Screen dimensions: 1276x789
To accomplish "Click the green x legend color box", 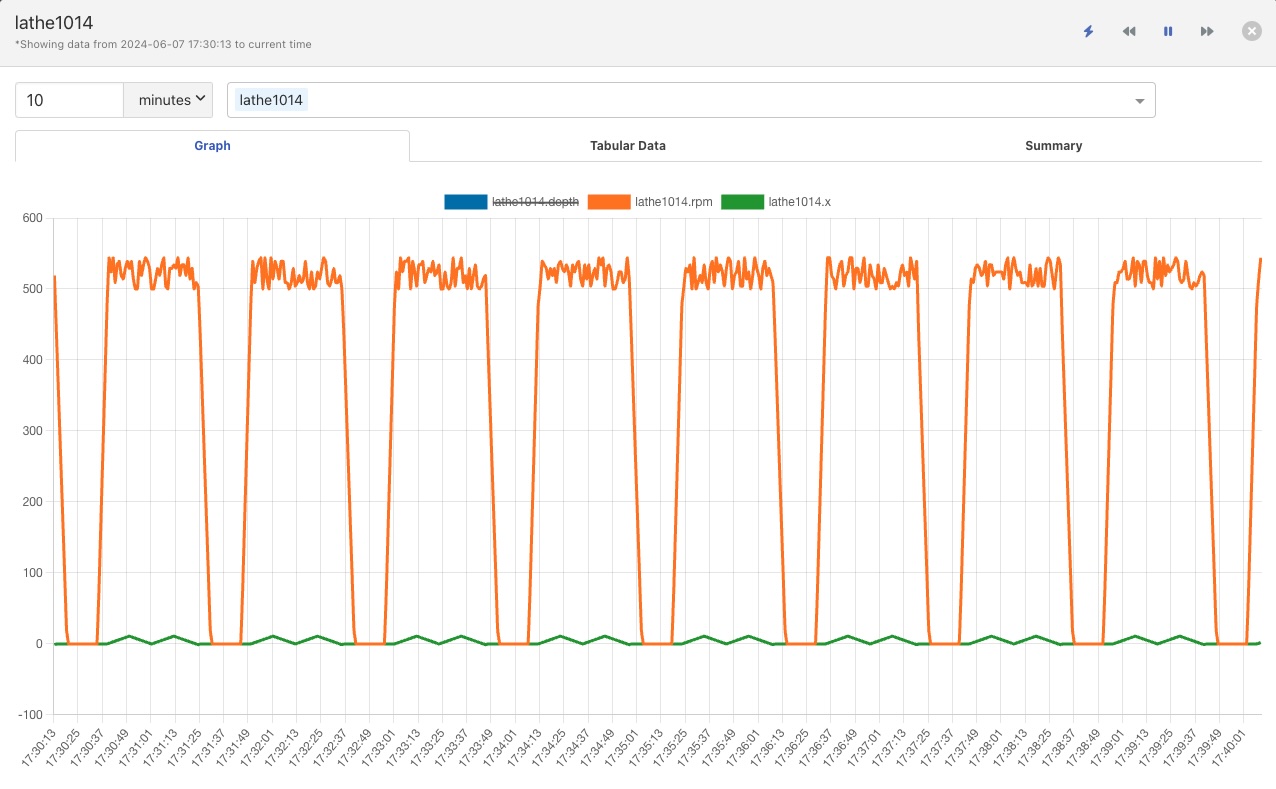I will click(741, 202).
